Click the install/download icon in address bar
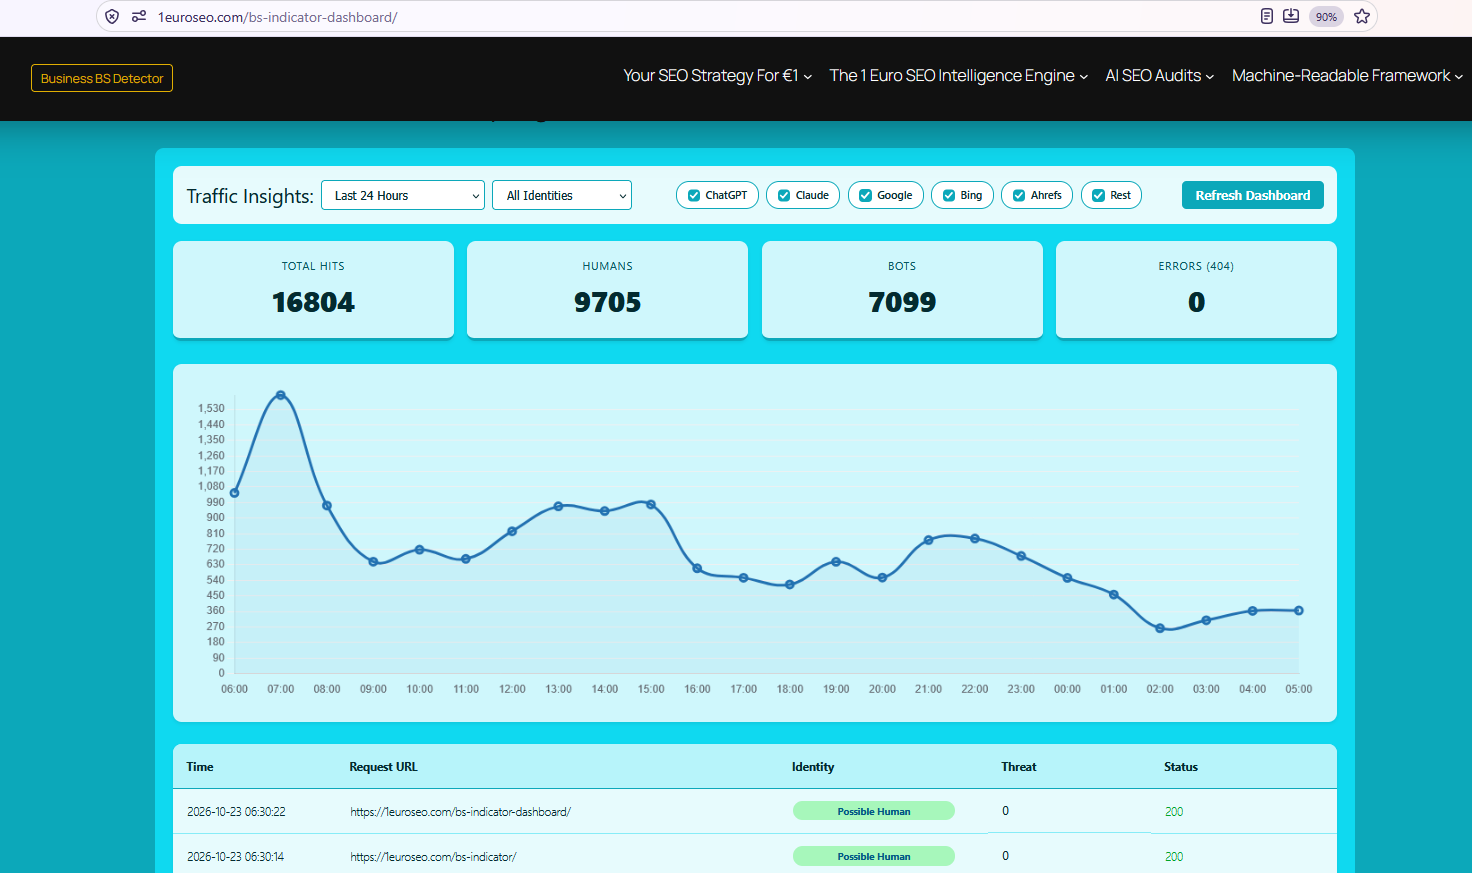Viewport: 1472px width, 873px height. [1291, 16]
